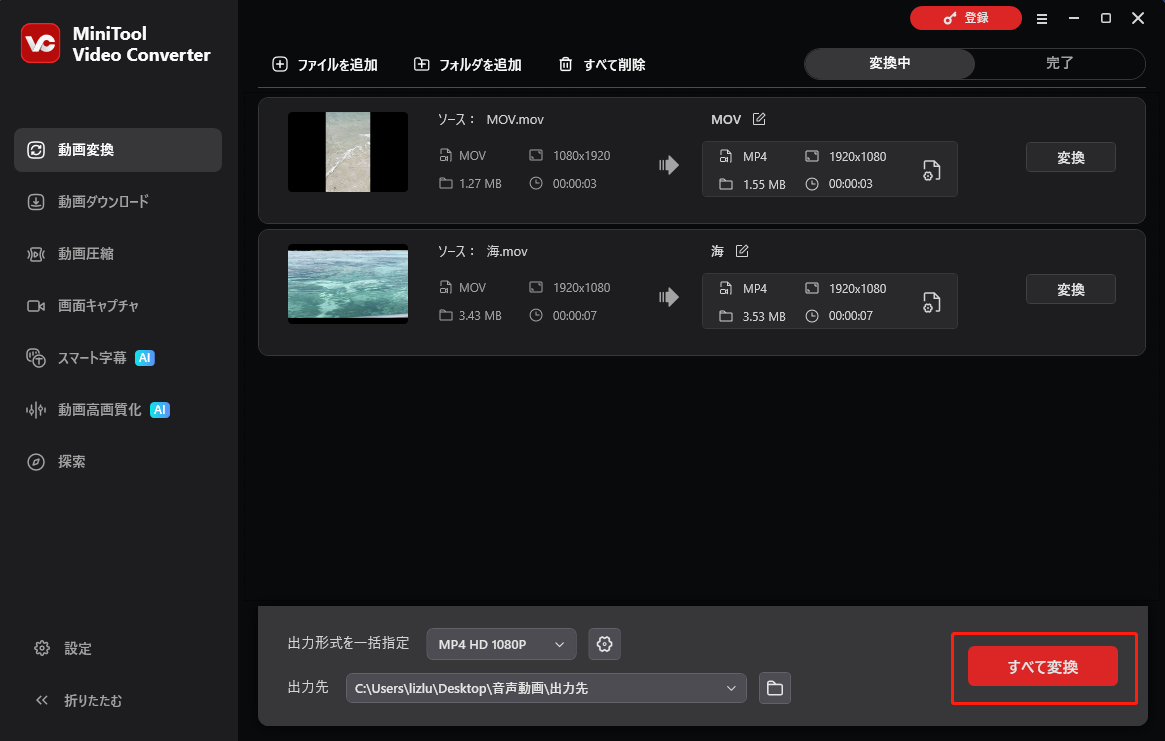Click the source name MOV.mov text
This screenshot has width=1165, height=741.
[515, 120]
